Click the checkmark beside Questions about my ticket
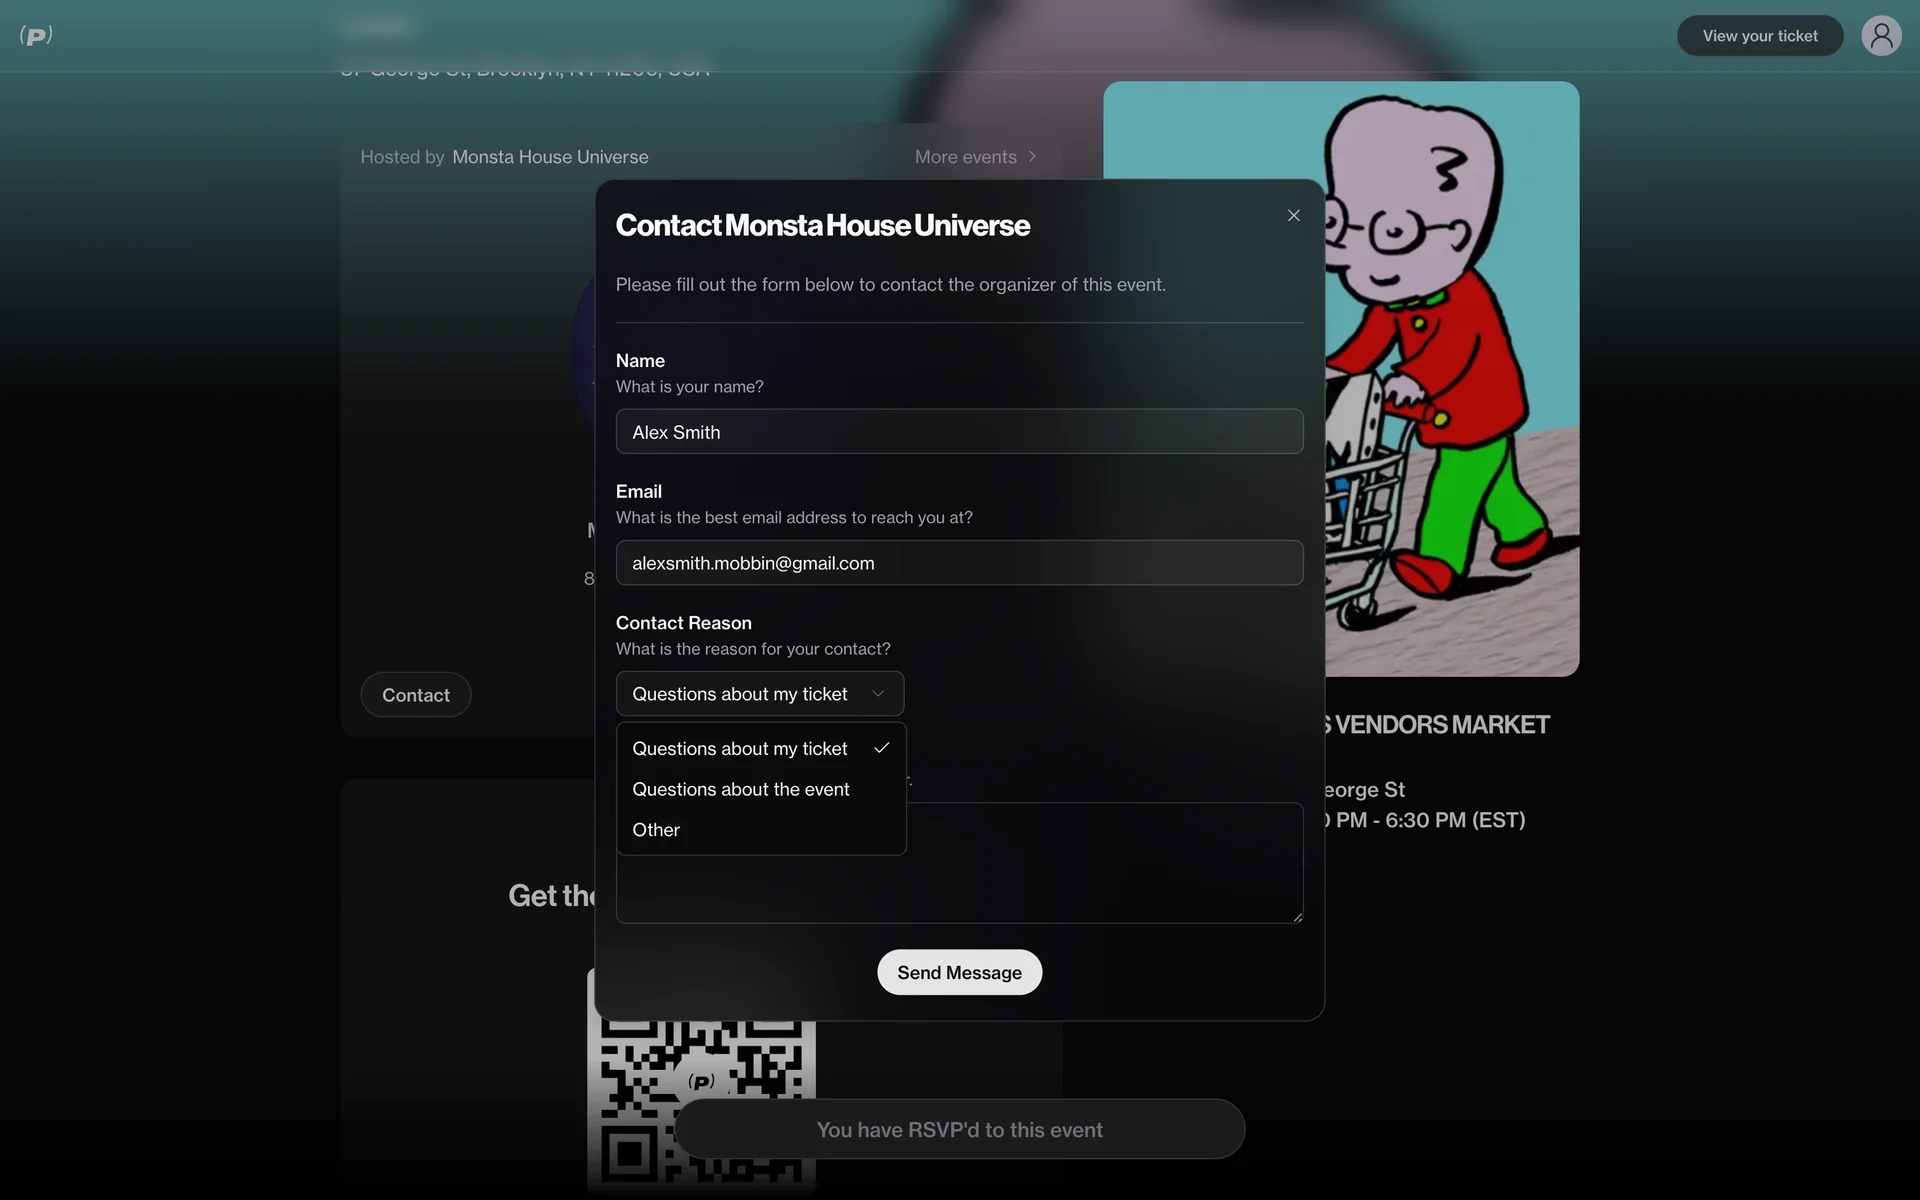This screenshot has height=1200, width=1920. (881, 748)
